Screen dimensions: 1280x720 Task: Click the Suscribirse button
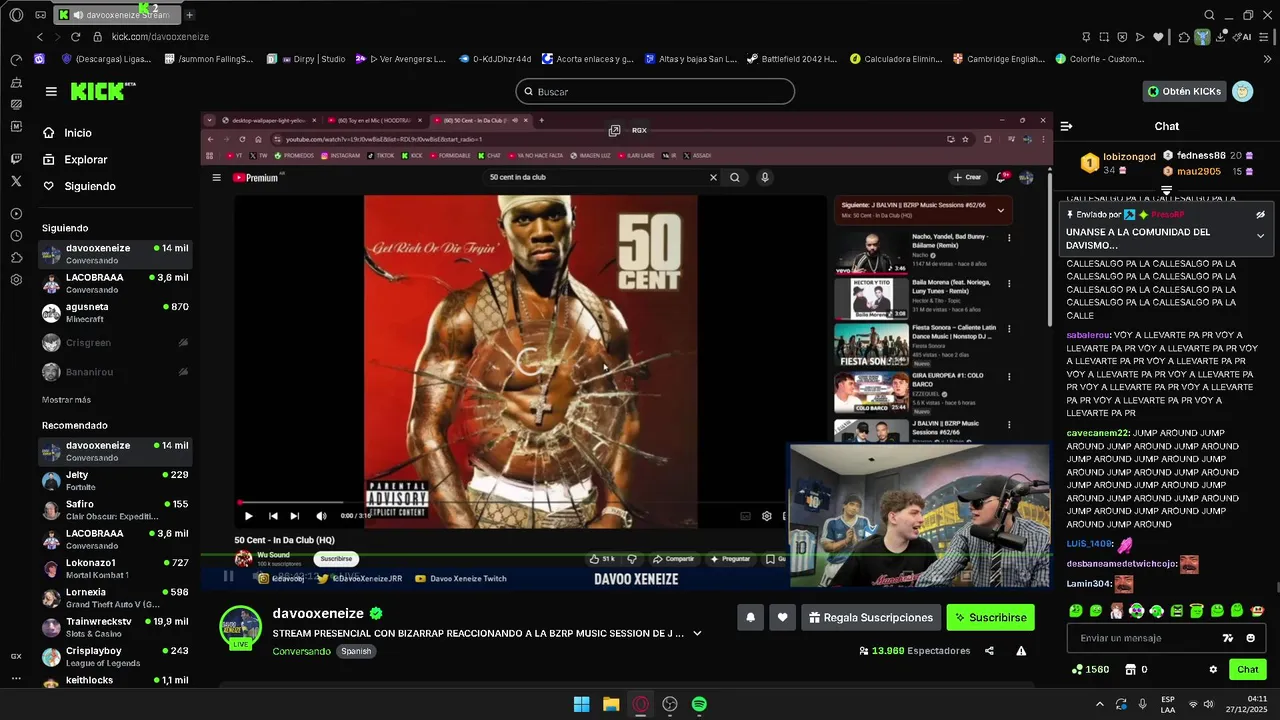click(990, 618)
